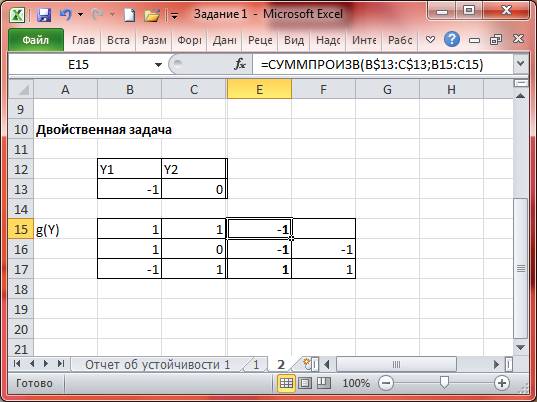Viewport: 537px width, 402px height.
Task: Create a new blank document from the toolbar
Action: (x=129, y=15)
